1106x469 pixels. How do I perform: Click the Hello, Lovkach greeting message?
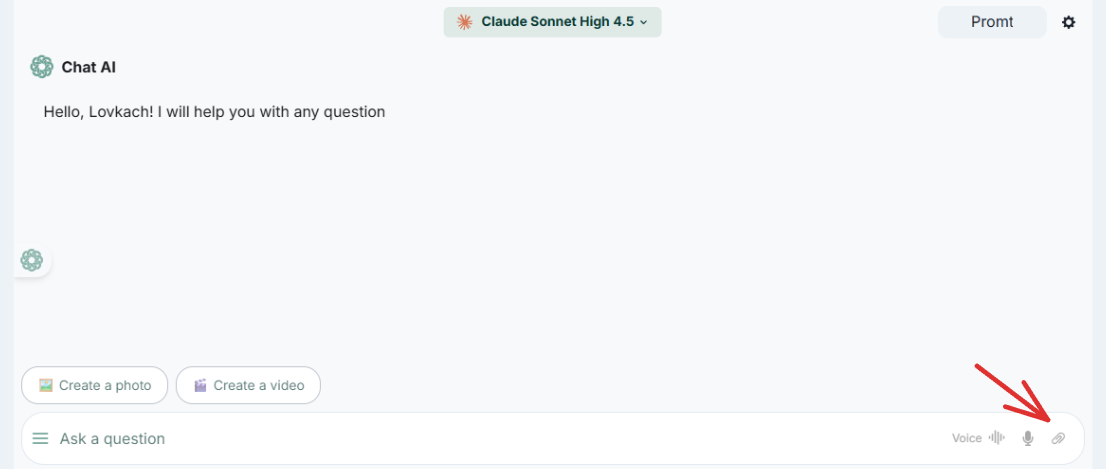pos(214,112)
